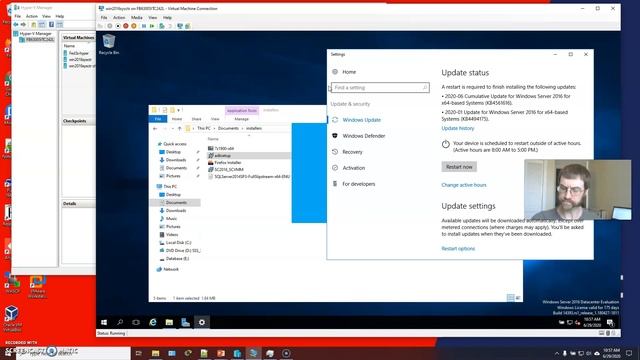This screenshot has width=640, height=360.
Task: Select the SC2016_SCVMM file in the list
Action: point(229,169)
